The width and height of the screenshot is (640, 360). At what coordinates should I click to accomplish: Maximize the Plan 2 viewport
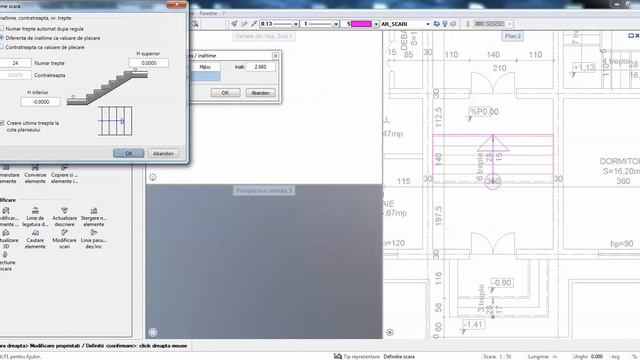[631, 36]
